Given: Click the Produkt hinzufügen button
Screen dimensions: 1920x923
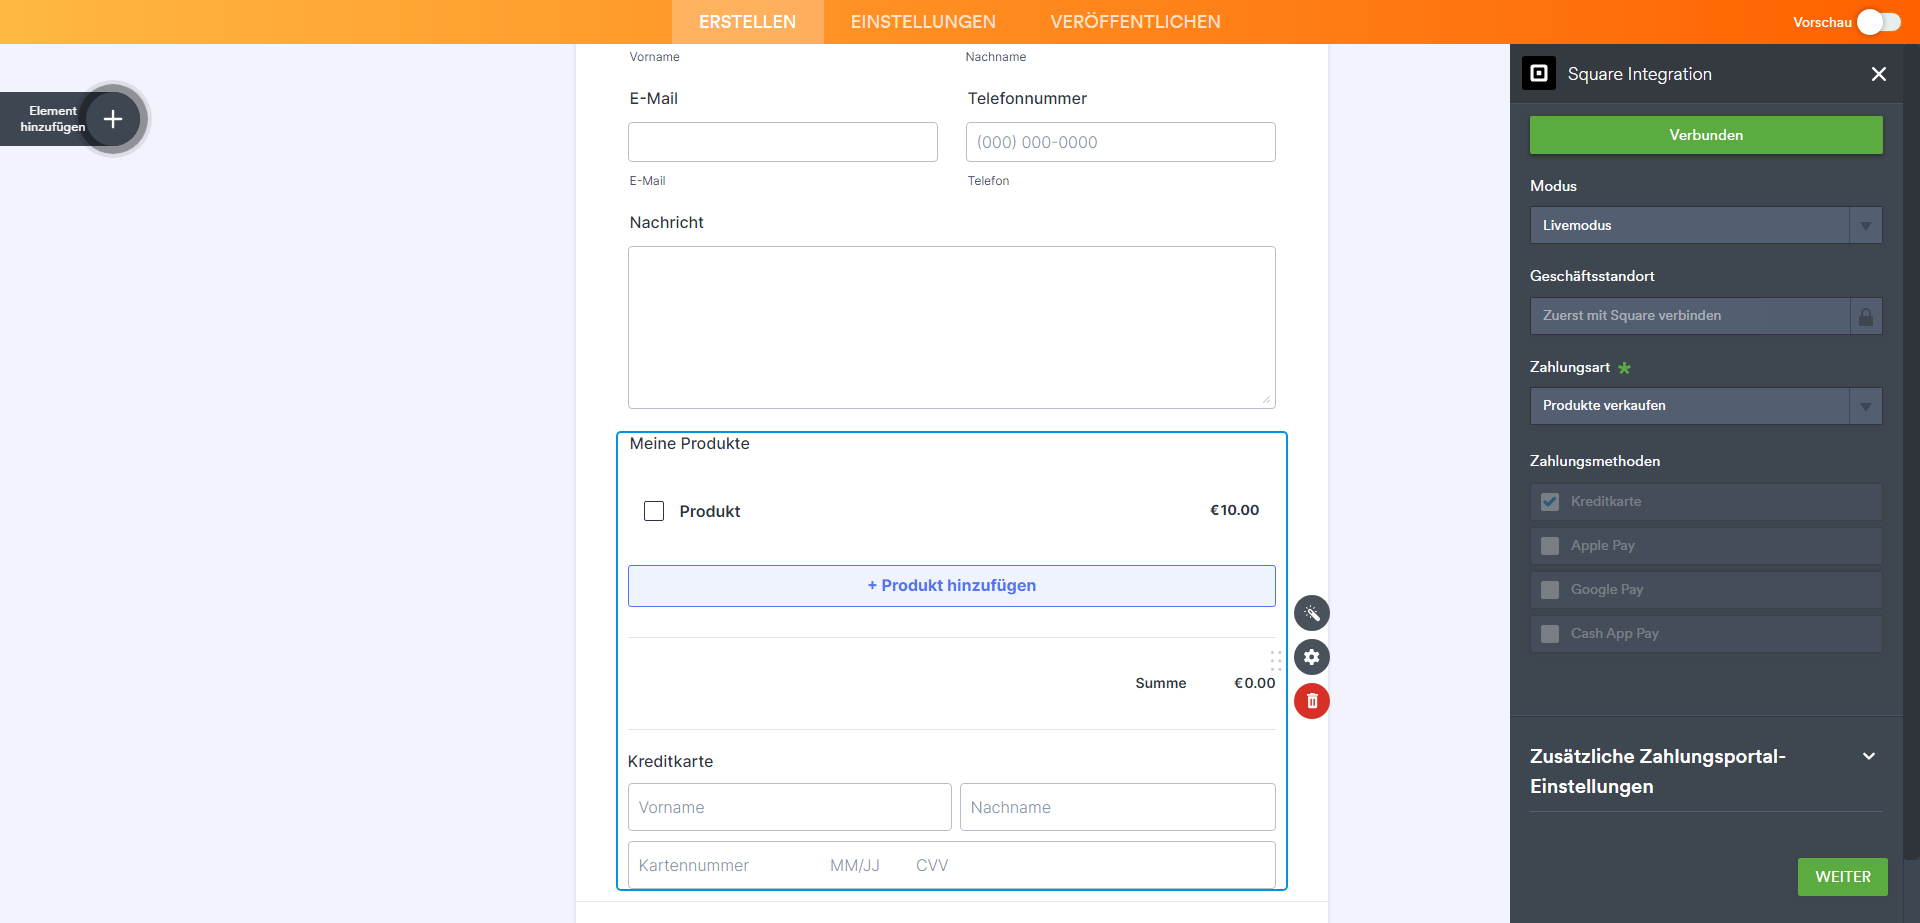Looking at the screenshot, I should [951, 586].
